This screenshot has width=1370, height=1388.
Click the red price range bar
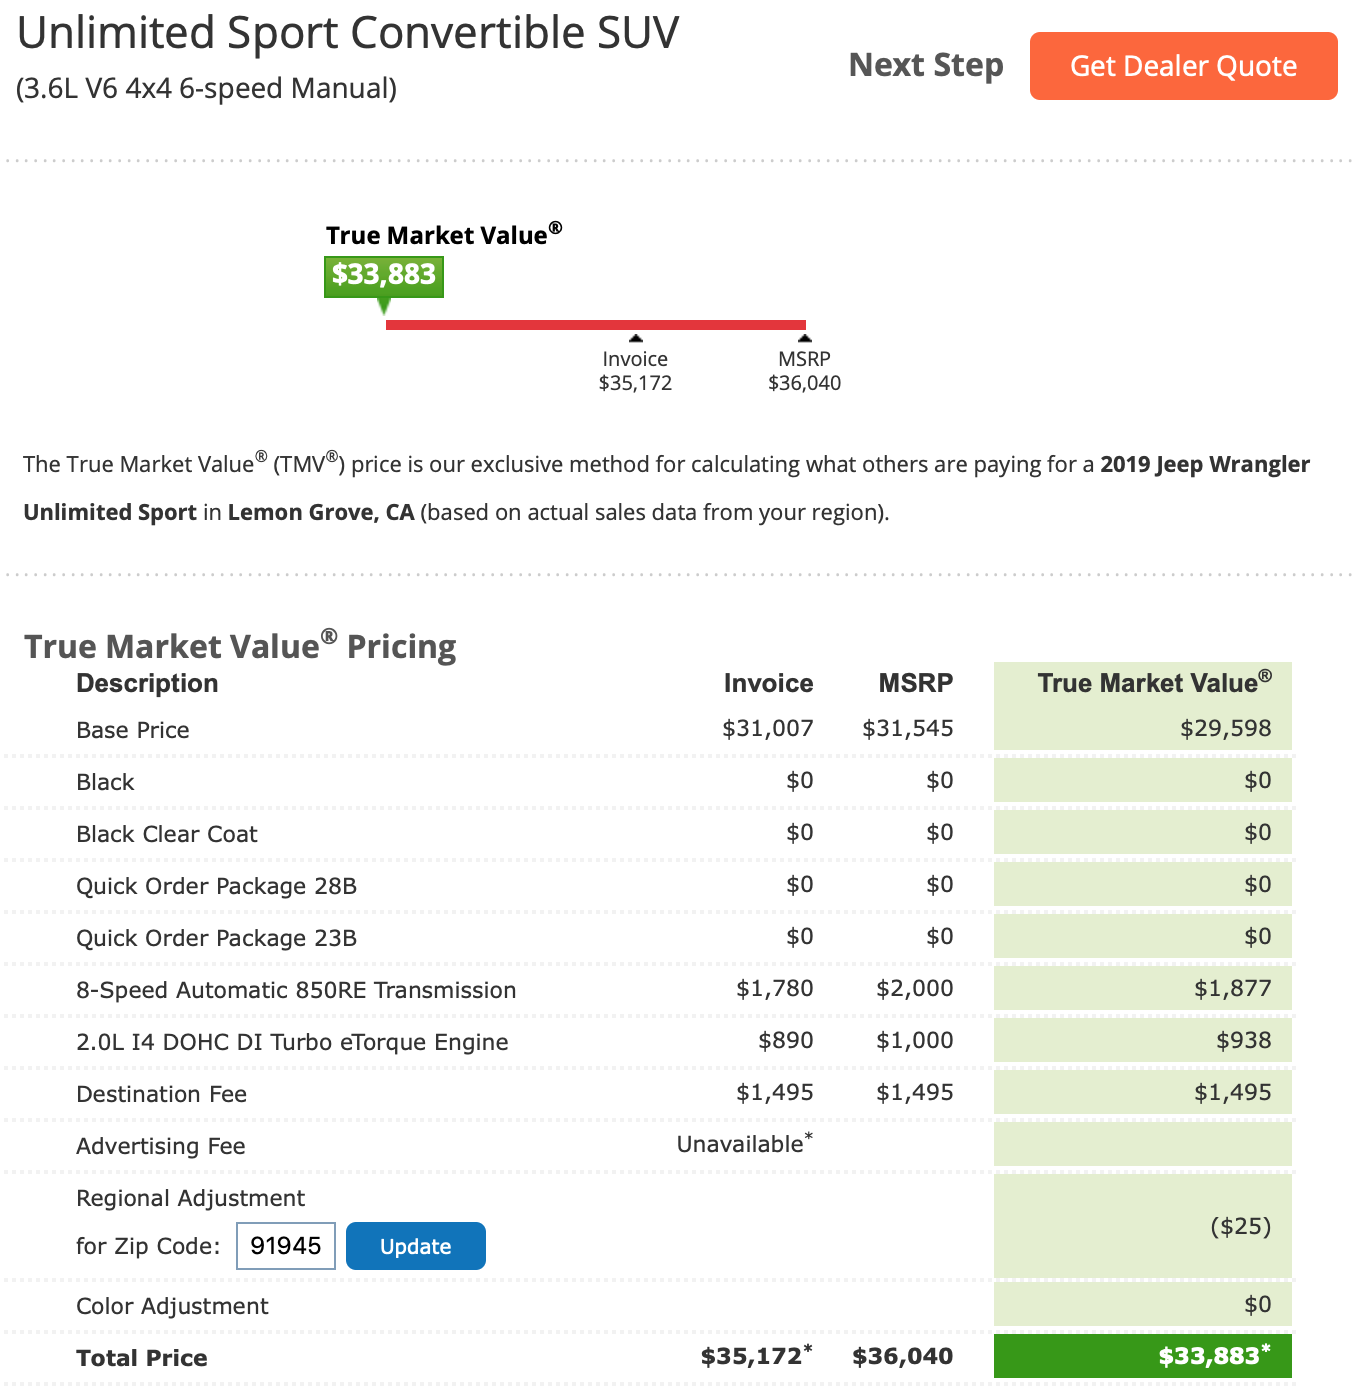click(x=596, y=324)
